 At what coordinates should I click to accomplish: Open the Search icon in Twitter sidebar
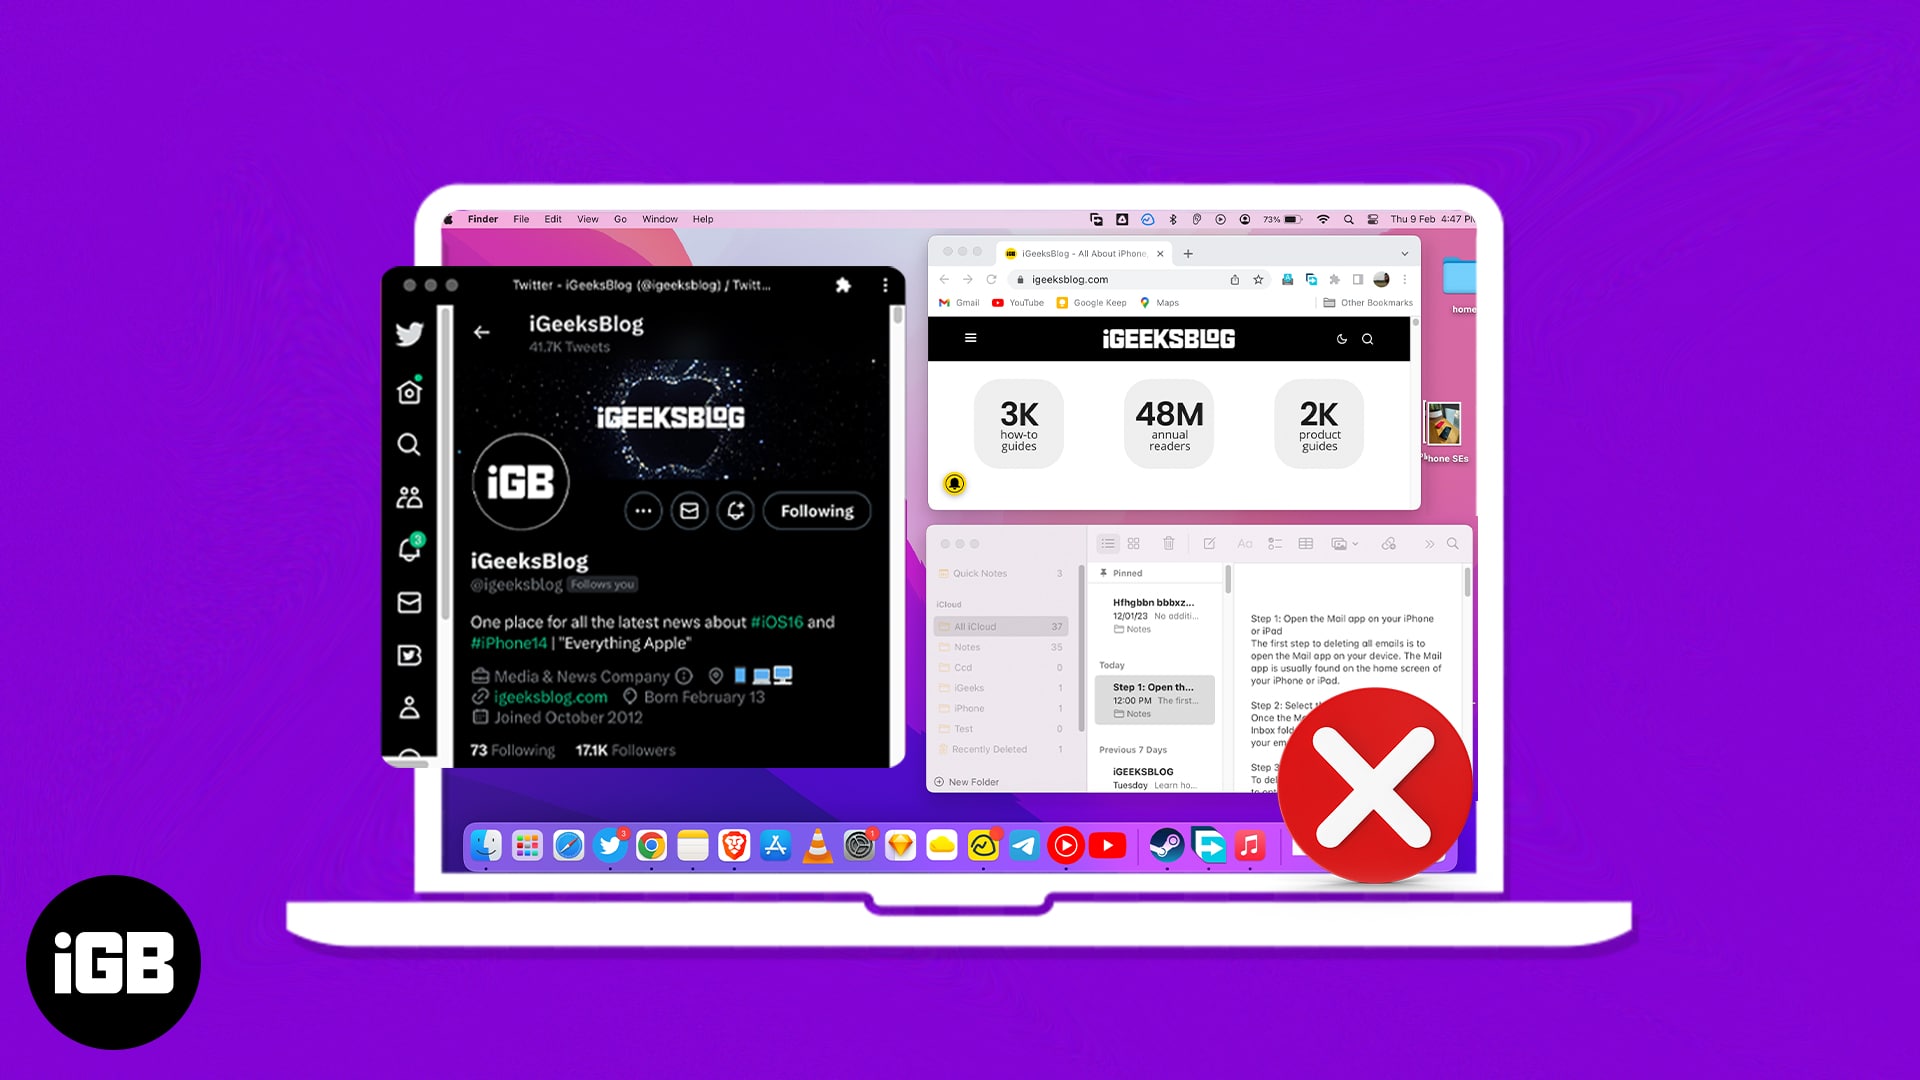409,444
